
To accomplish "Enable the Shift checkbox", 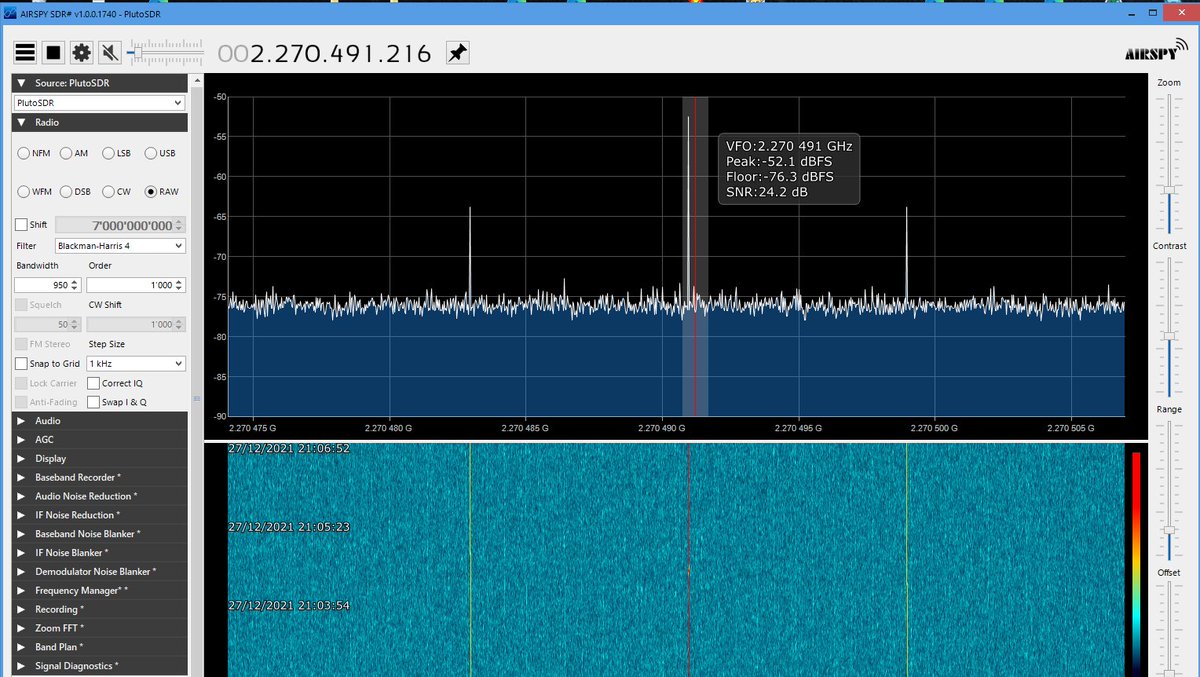I will [22, 225].
